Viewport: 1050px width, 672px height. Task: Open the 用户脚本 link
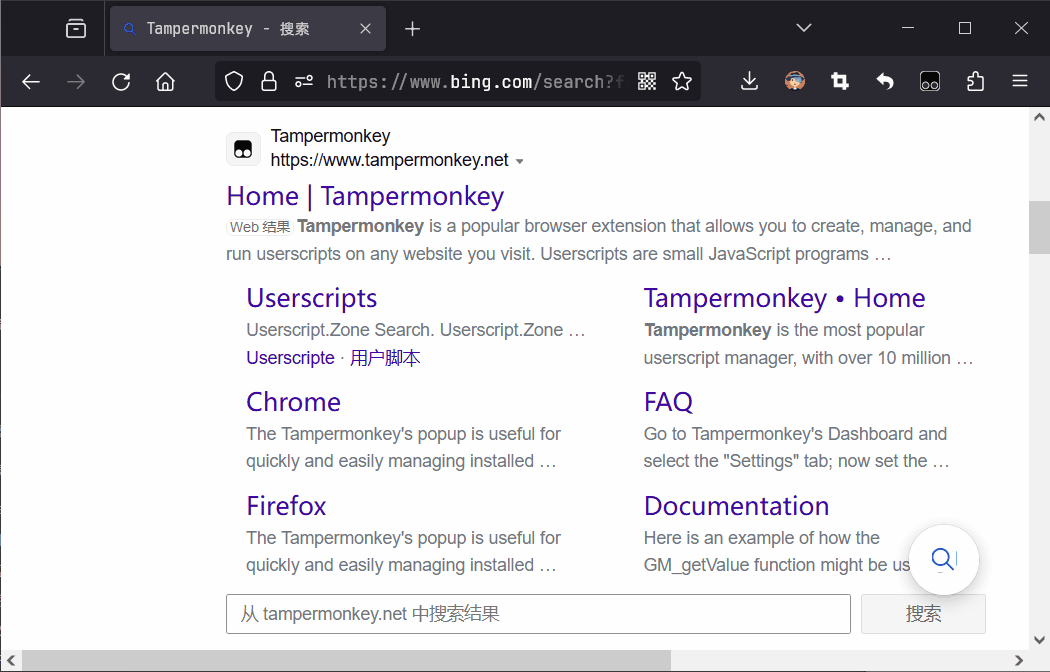385,358
